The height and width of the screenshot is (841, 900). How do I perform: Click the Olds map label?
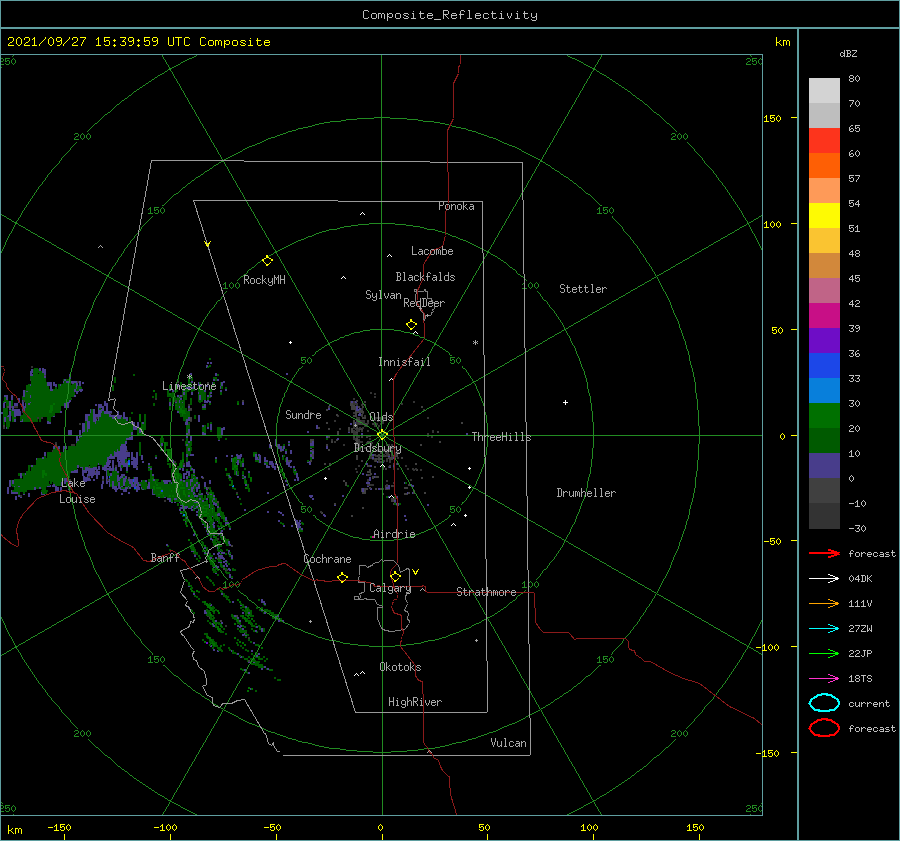pyautogui.click(x=381, y=417)
